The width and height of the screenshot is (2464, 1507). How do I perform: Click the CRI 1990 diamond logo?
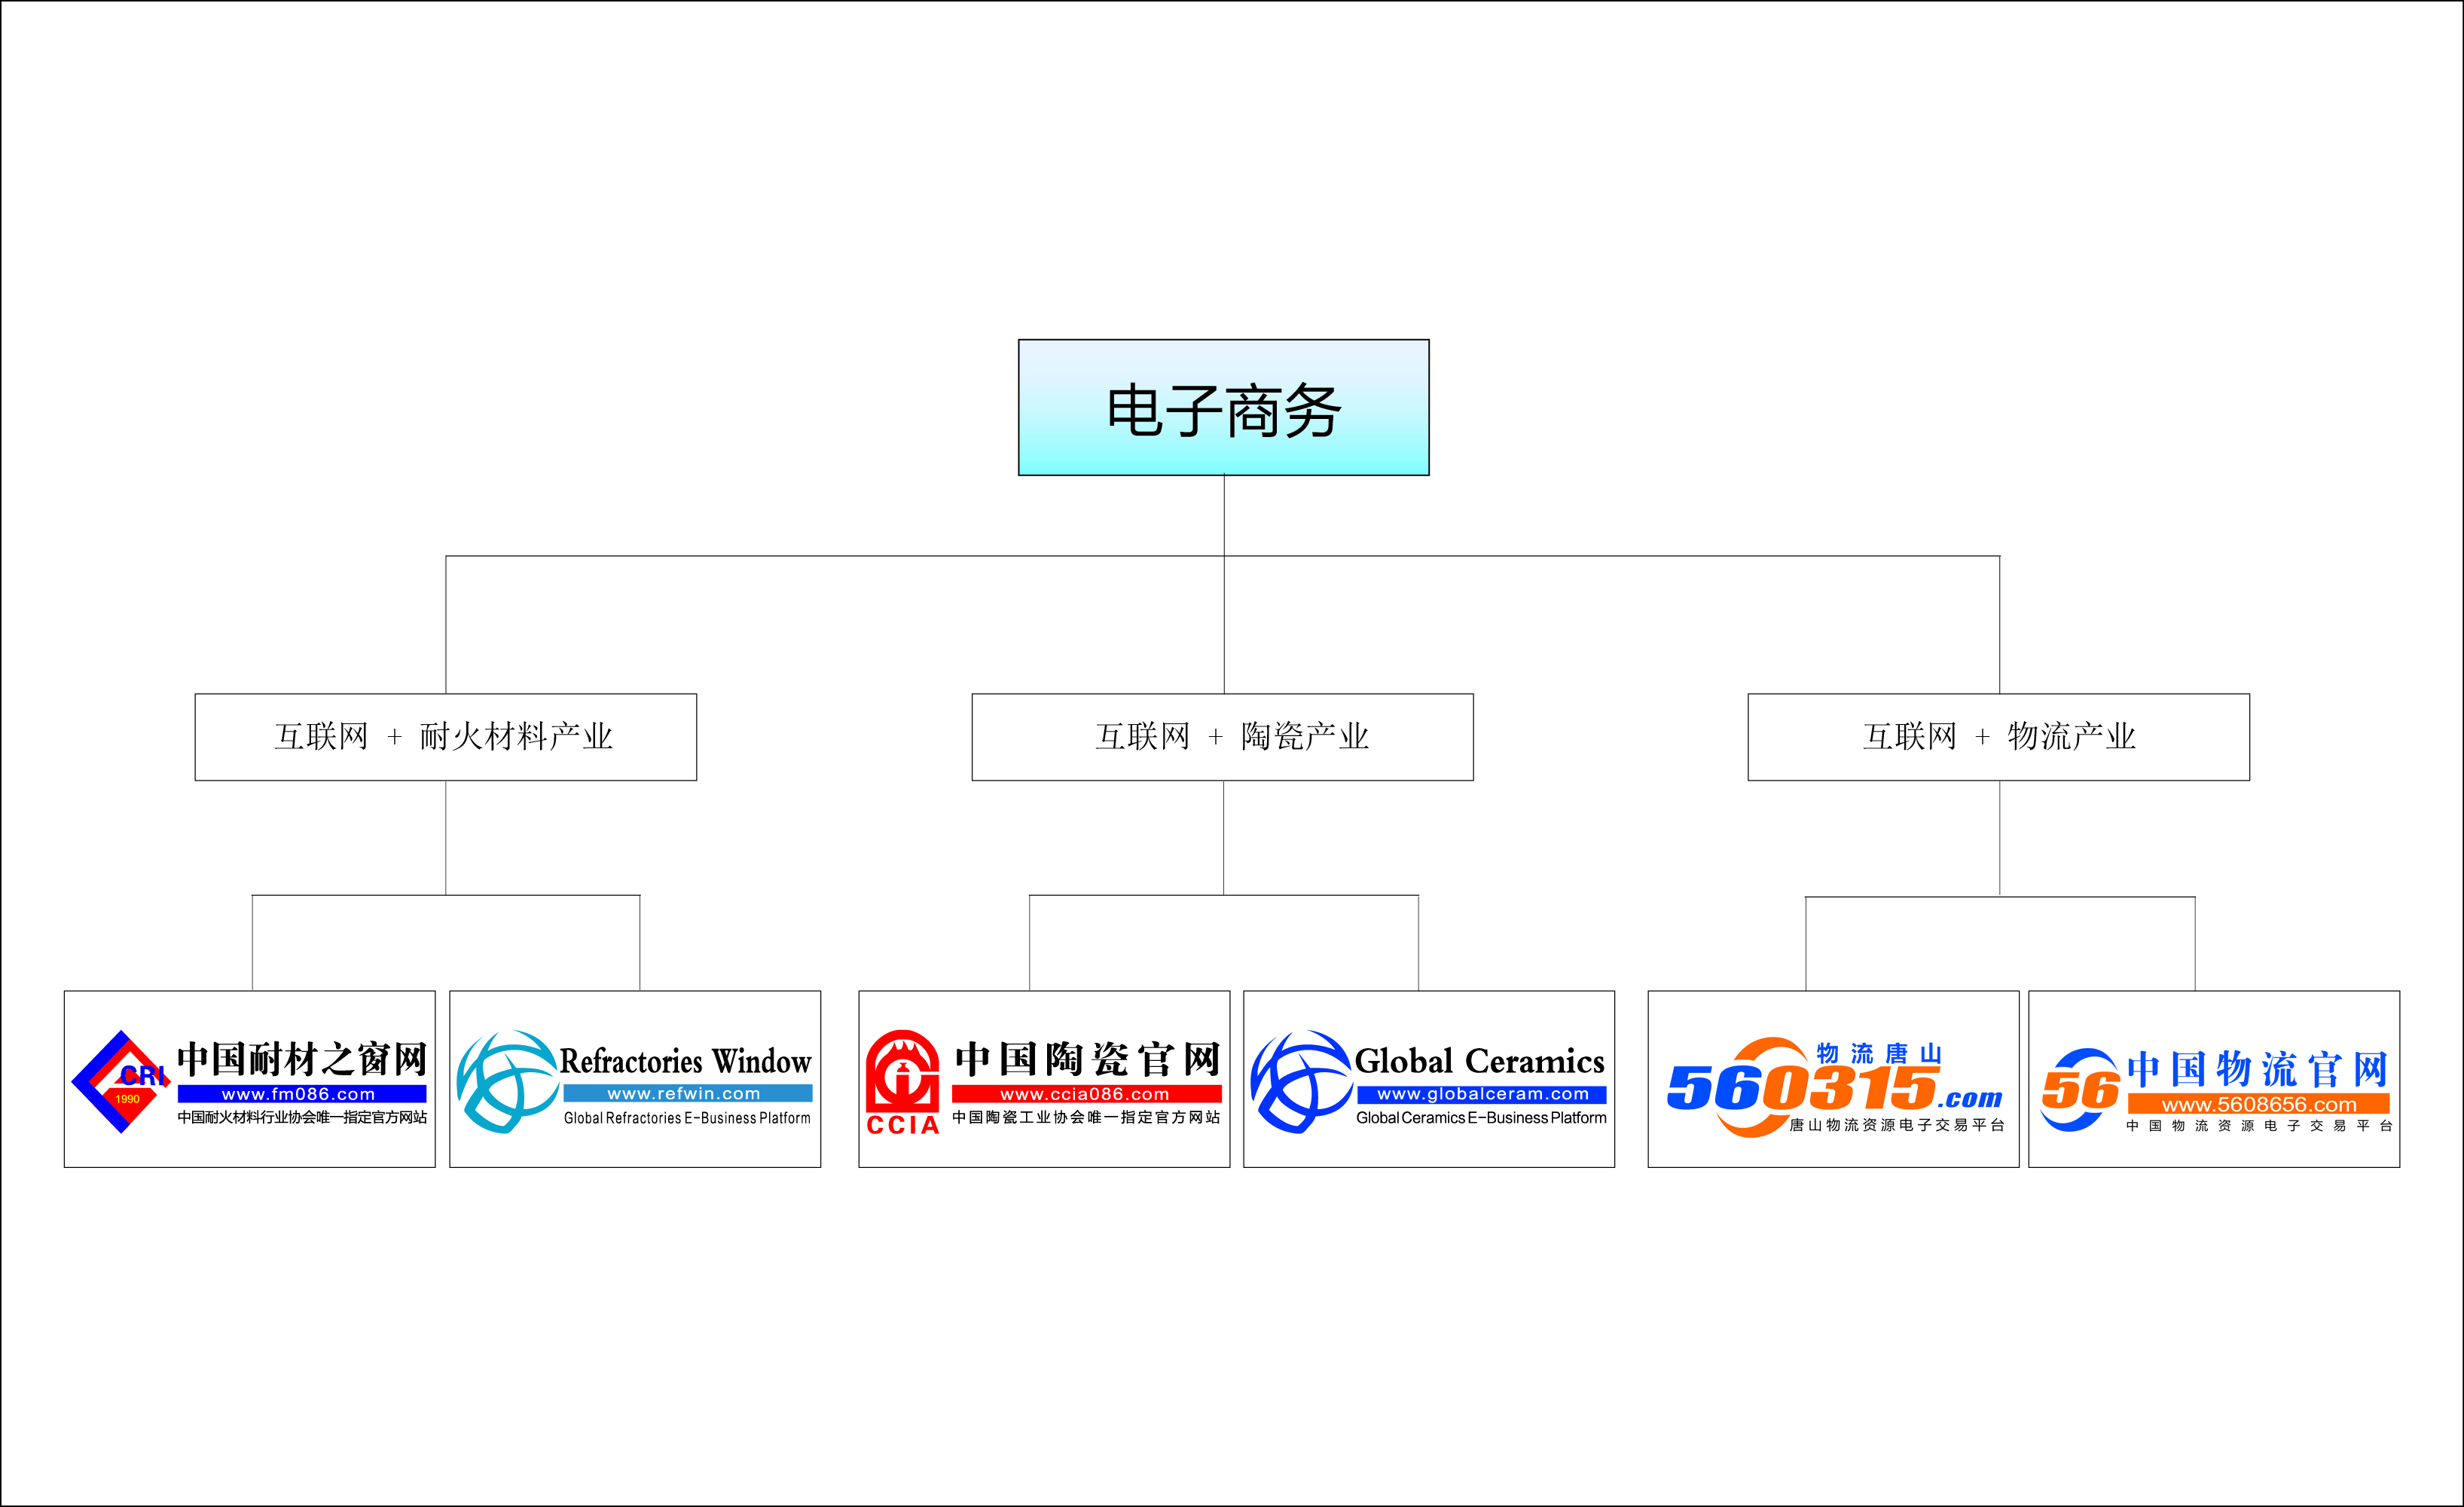point(120,1081)
